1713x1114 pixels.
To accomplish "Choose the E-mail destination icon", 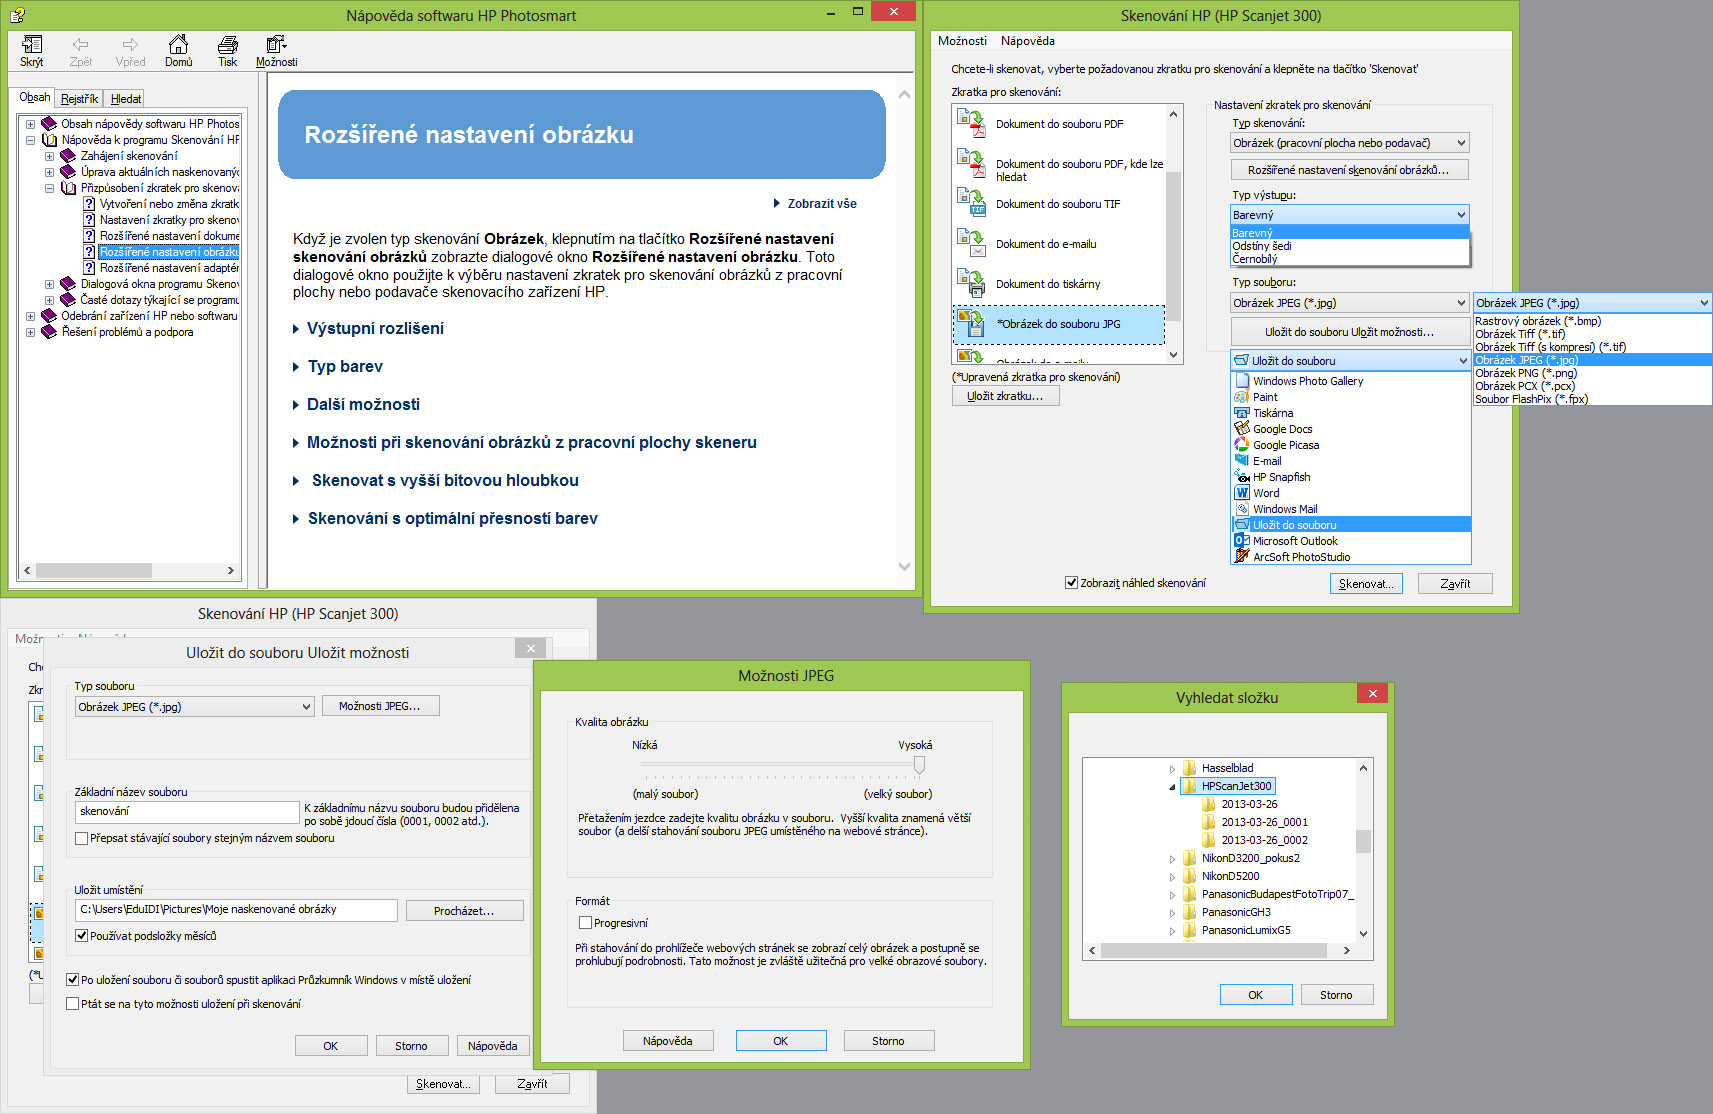I will [1242, 461].
